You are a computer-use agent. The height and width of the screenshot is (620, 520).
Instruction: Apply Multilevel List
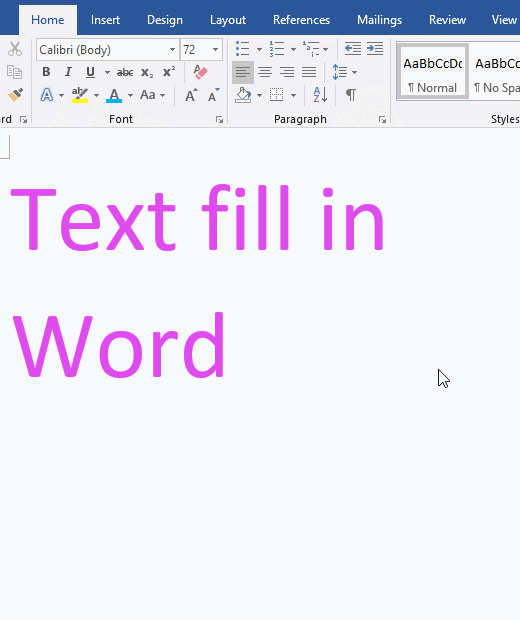[x=311, y=49]
